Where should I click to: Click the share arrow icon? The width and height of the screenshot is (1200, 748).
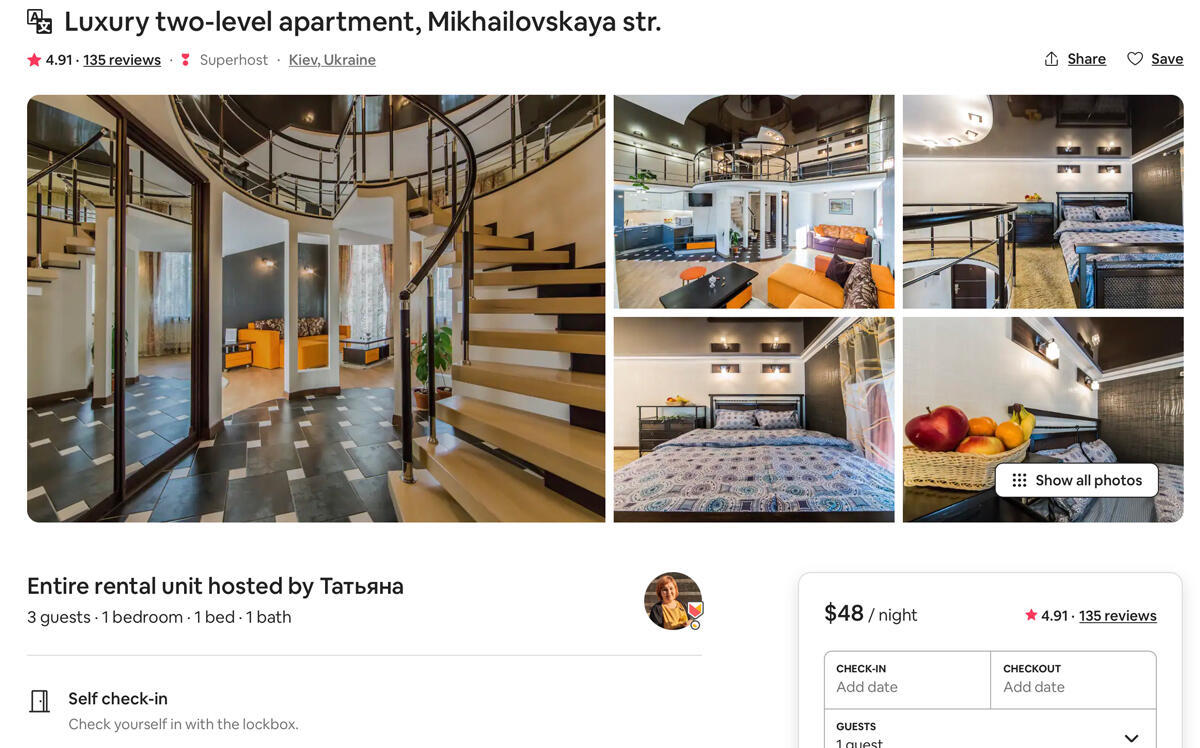tap(1051, 59)
